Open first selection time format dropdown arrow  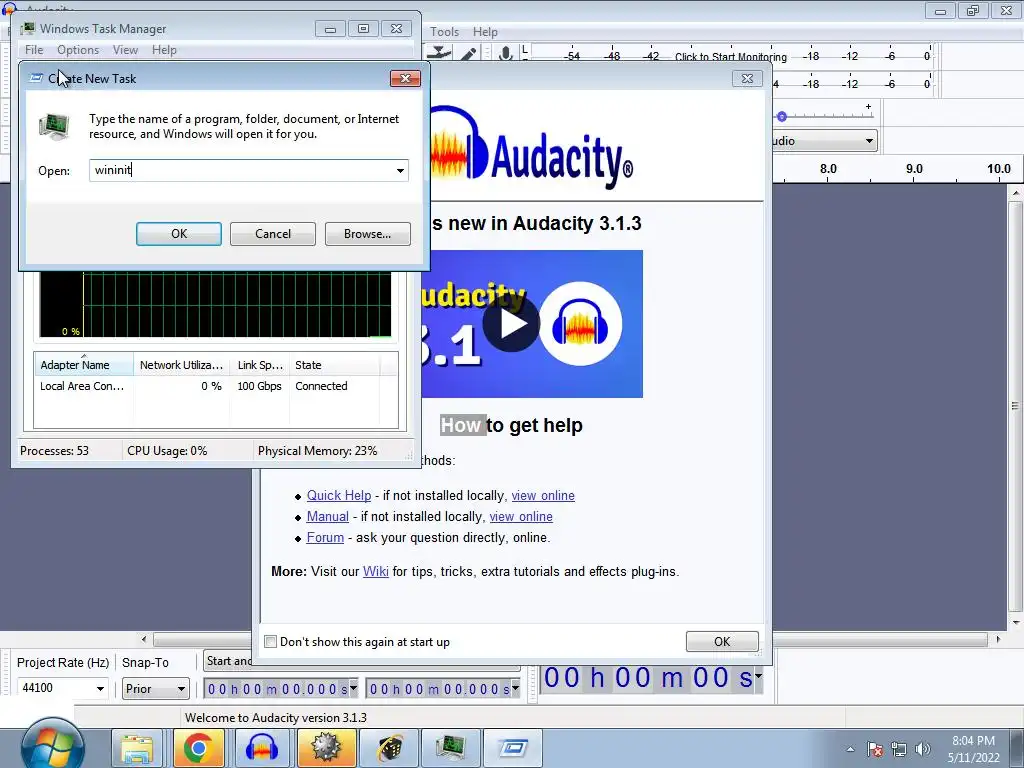click(353, 688)
